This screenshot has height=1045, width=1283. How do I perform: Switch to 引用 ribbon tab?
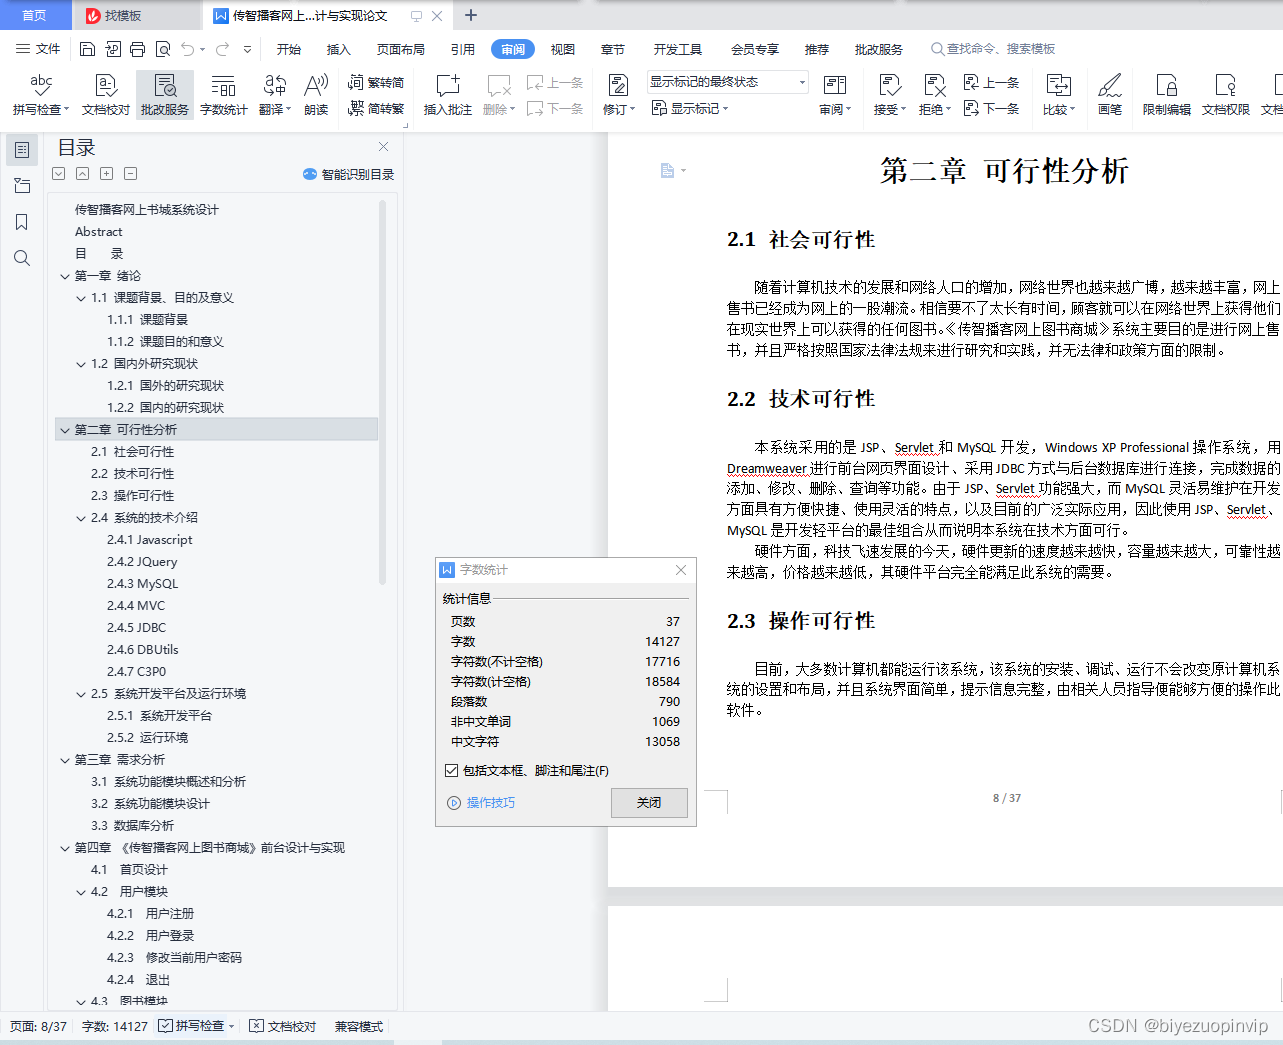[x=463, y=49]
